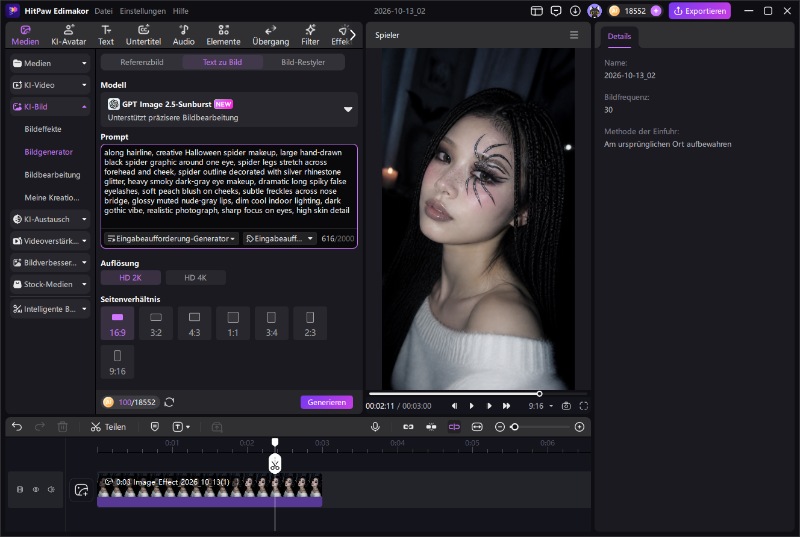Select the 1:1 aspect ratio
The height and width of the screenshot is (537, 800).
[x=233, y=323]
